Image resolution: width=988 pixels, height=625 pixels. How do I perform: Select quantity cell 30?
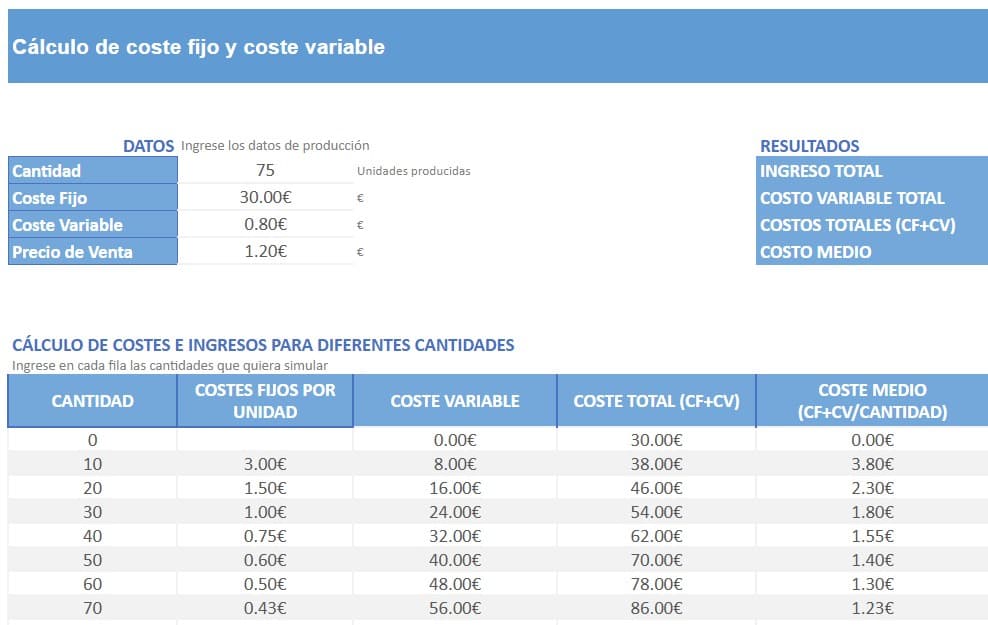[93, 512]
